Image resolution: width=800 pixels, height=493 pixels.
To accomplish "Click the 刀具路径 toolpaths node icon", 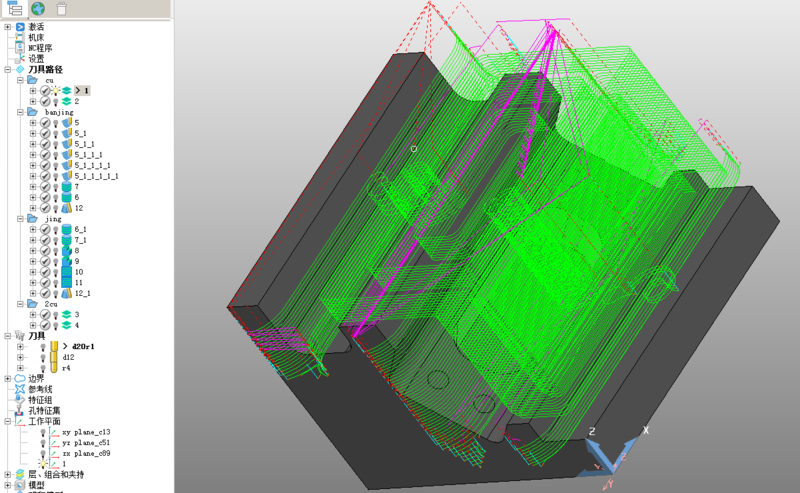I will 20,69.
